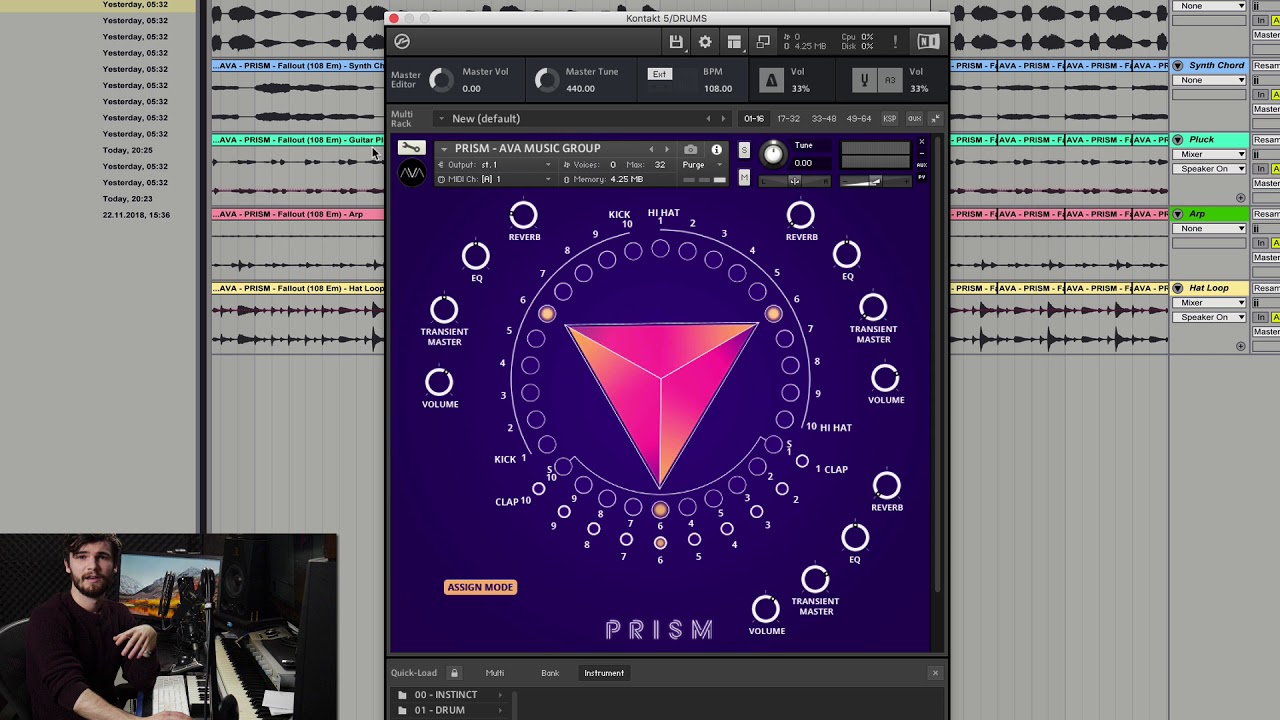The height and width of the screenshot is (720, 1280).
Task: Open snapshot view with camera icon
Action: coord(690,149)
